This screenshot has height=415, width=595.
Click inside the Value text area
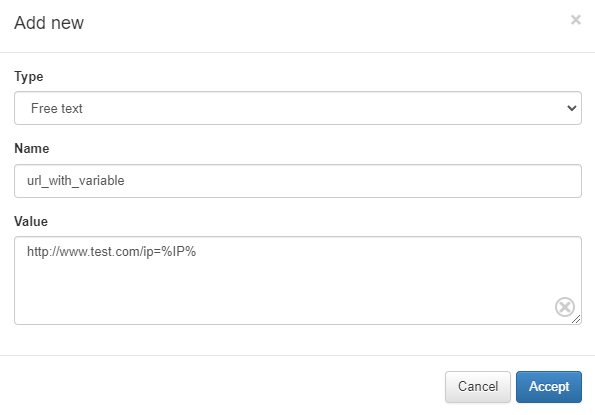(298, 281)
